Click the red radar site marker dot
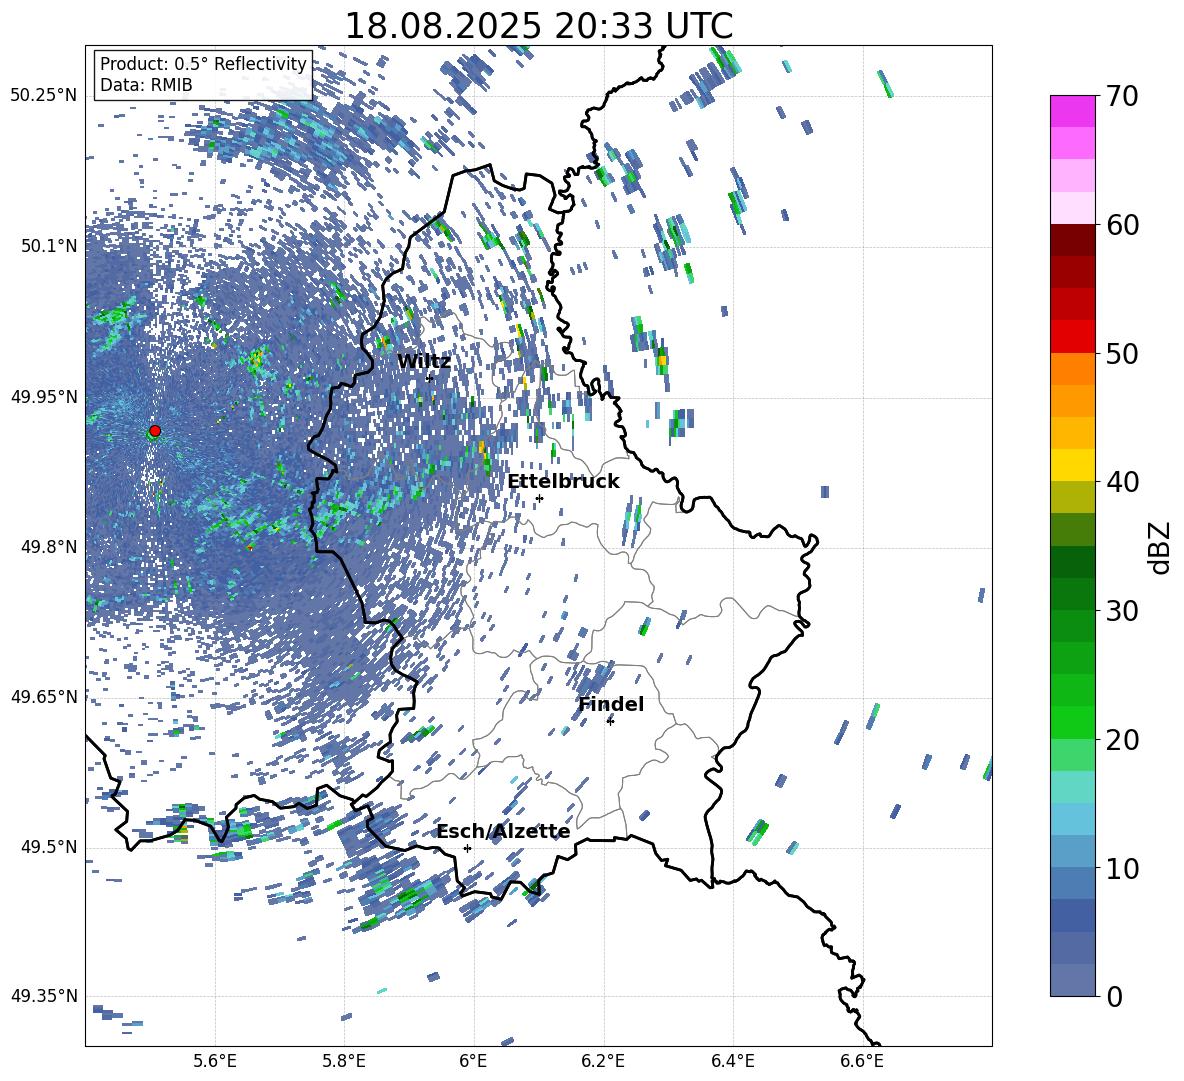Image resolution: width=1184 pixels, height=1081 pixels. (x=155, y=431)
